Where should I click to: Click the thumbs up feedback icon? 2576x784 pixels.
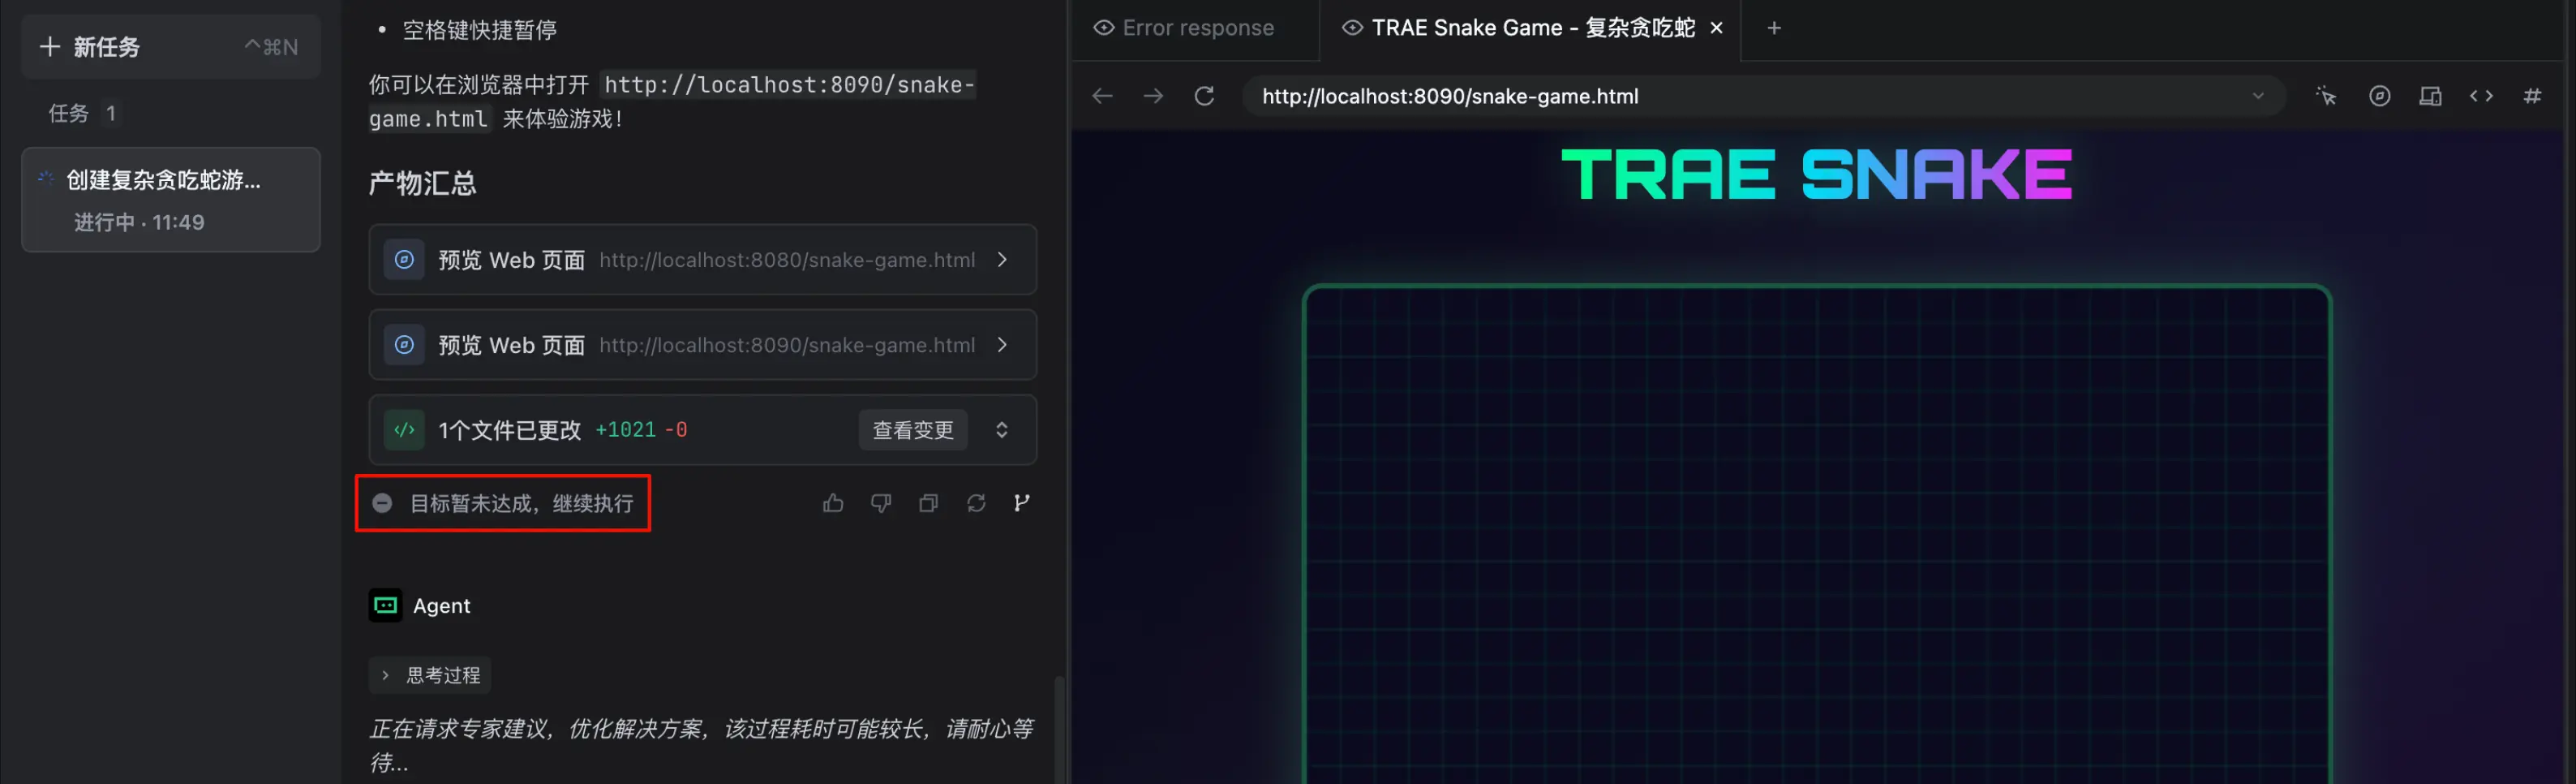(833, 503)
